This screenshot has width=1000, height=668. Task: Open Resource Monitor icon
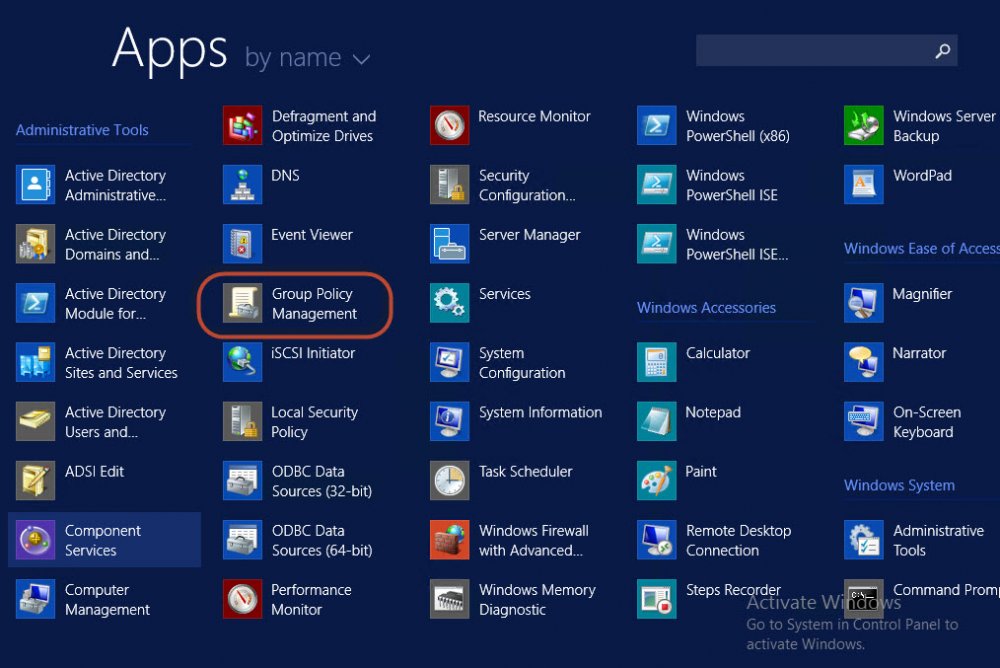(x=450, y=126)
